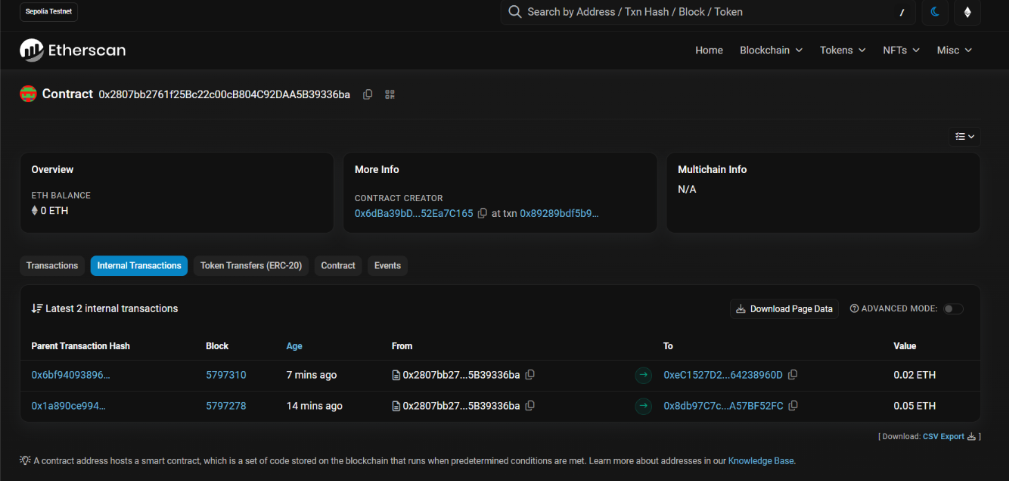The image size is (1009, 481).
Task: Open contract creator 0x6dBa39bD...52Ea7C165
Action: click(414, 213)
